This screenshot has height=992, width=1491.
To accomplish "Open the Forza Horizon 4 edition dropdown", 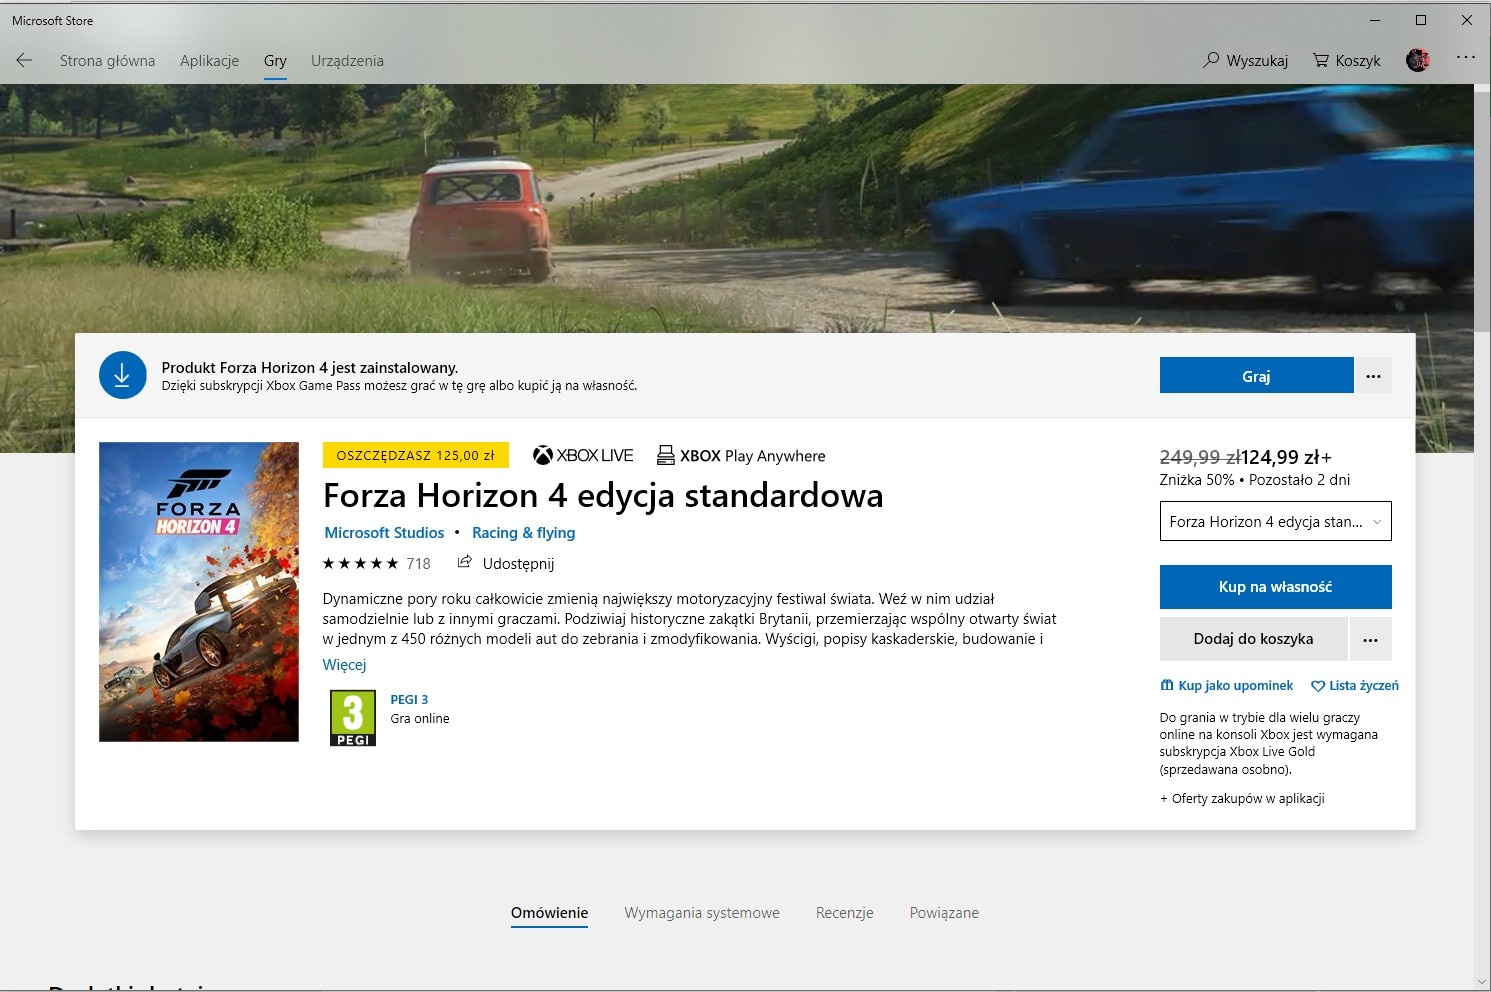I will click(x=1275, y=521).
